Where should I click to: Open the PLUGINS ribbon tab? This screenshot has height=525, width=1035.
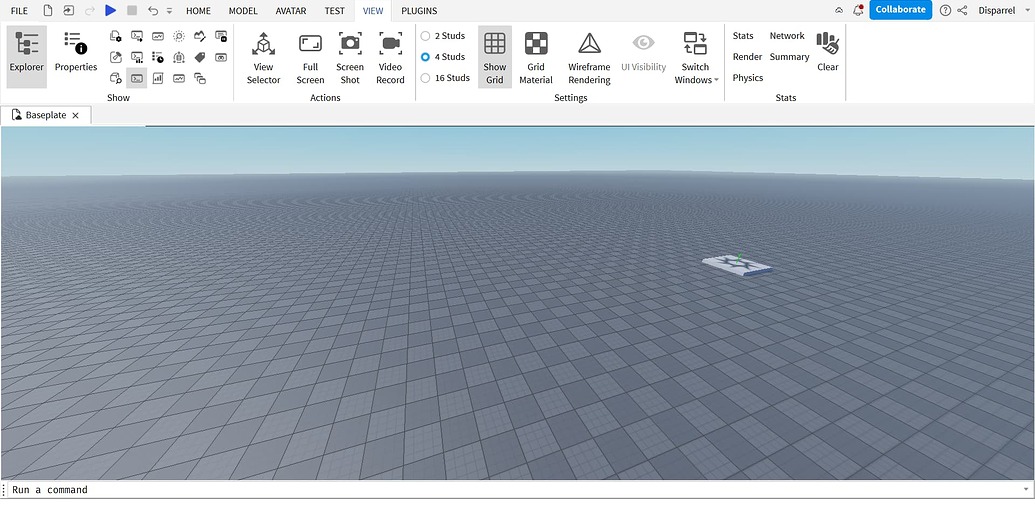pyautogui.click(x=419, y=11)
